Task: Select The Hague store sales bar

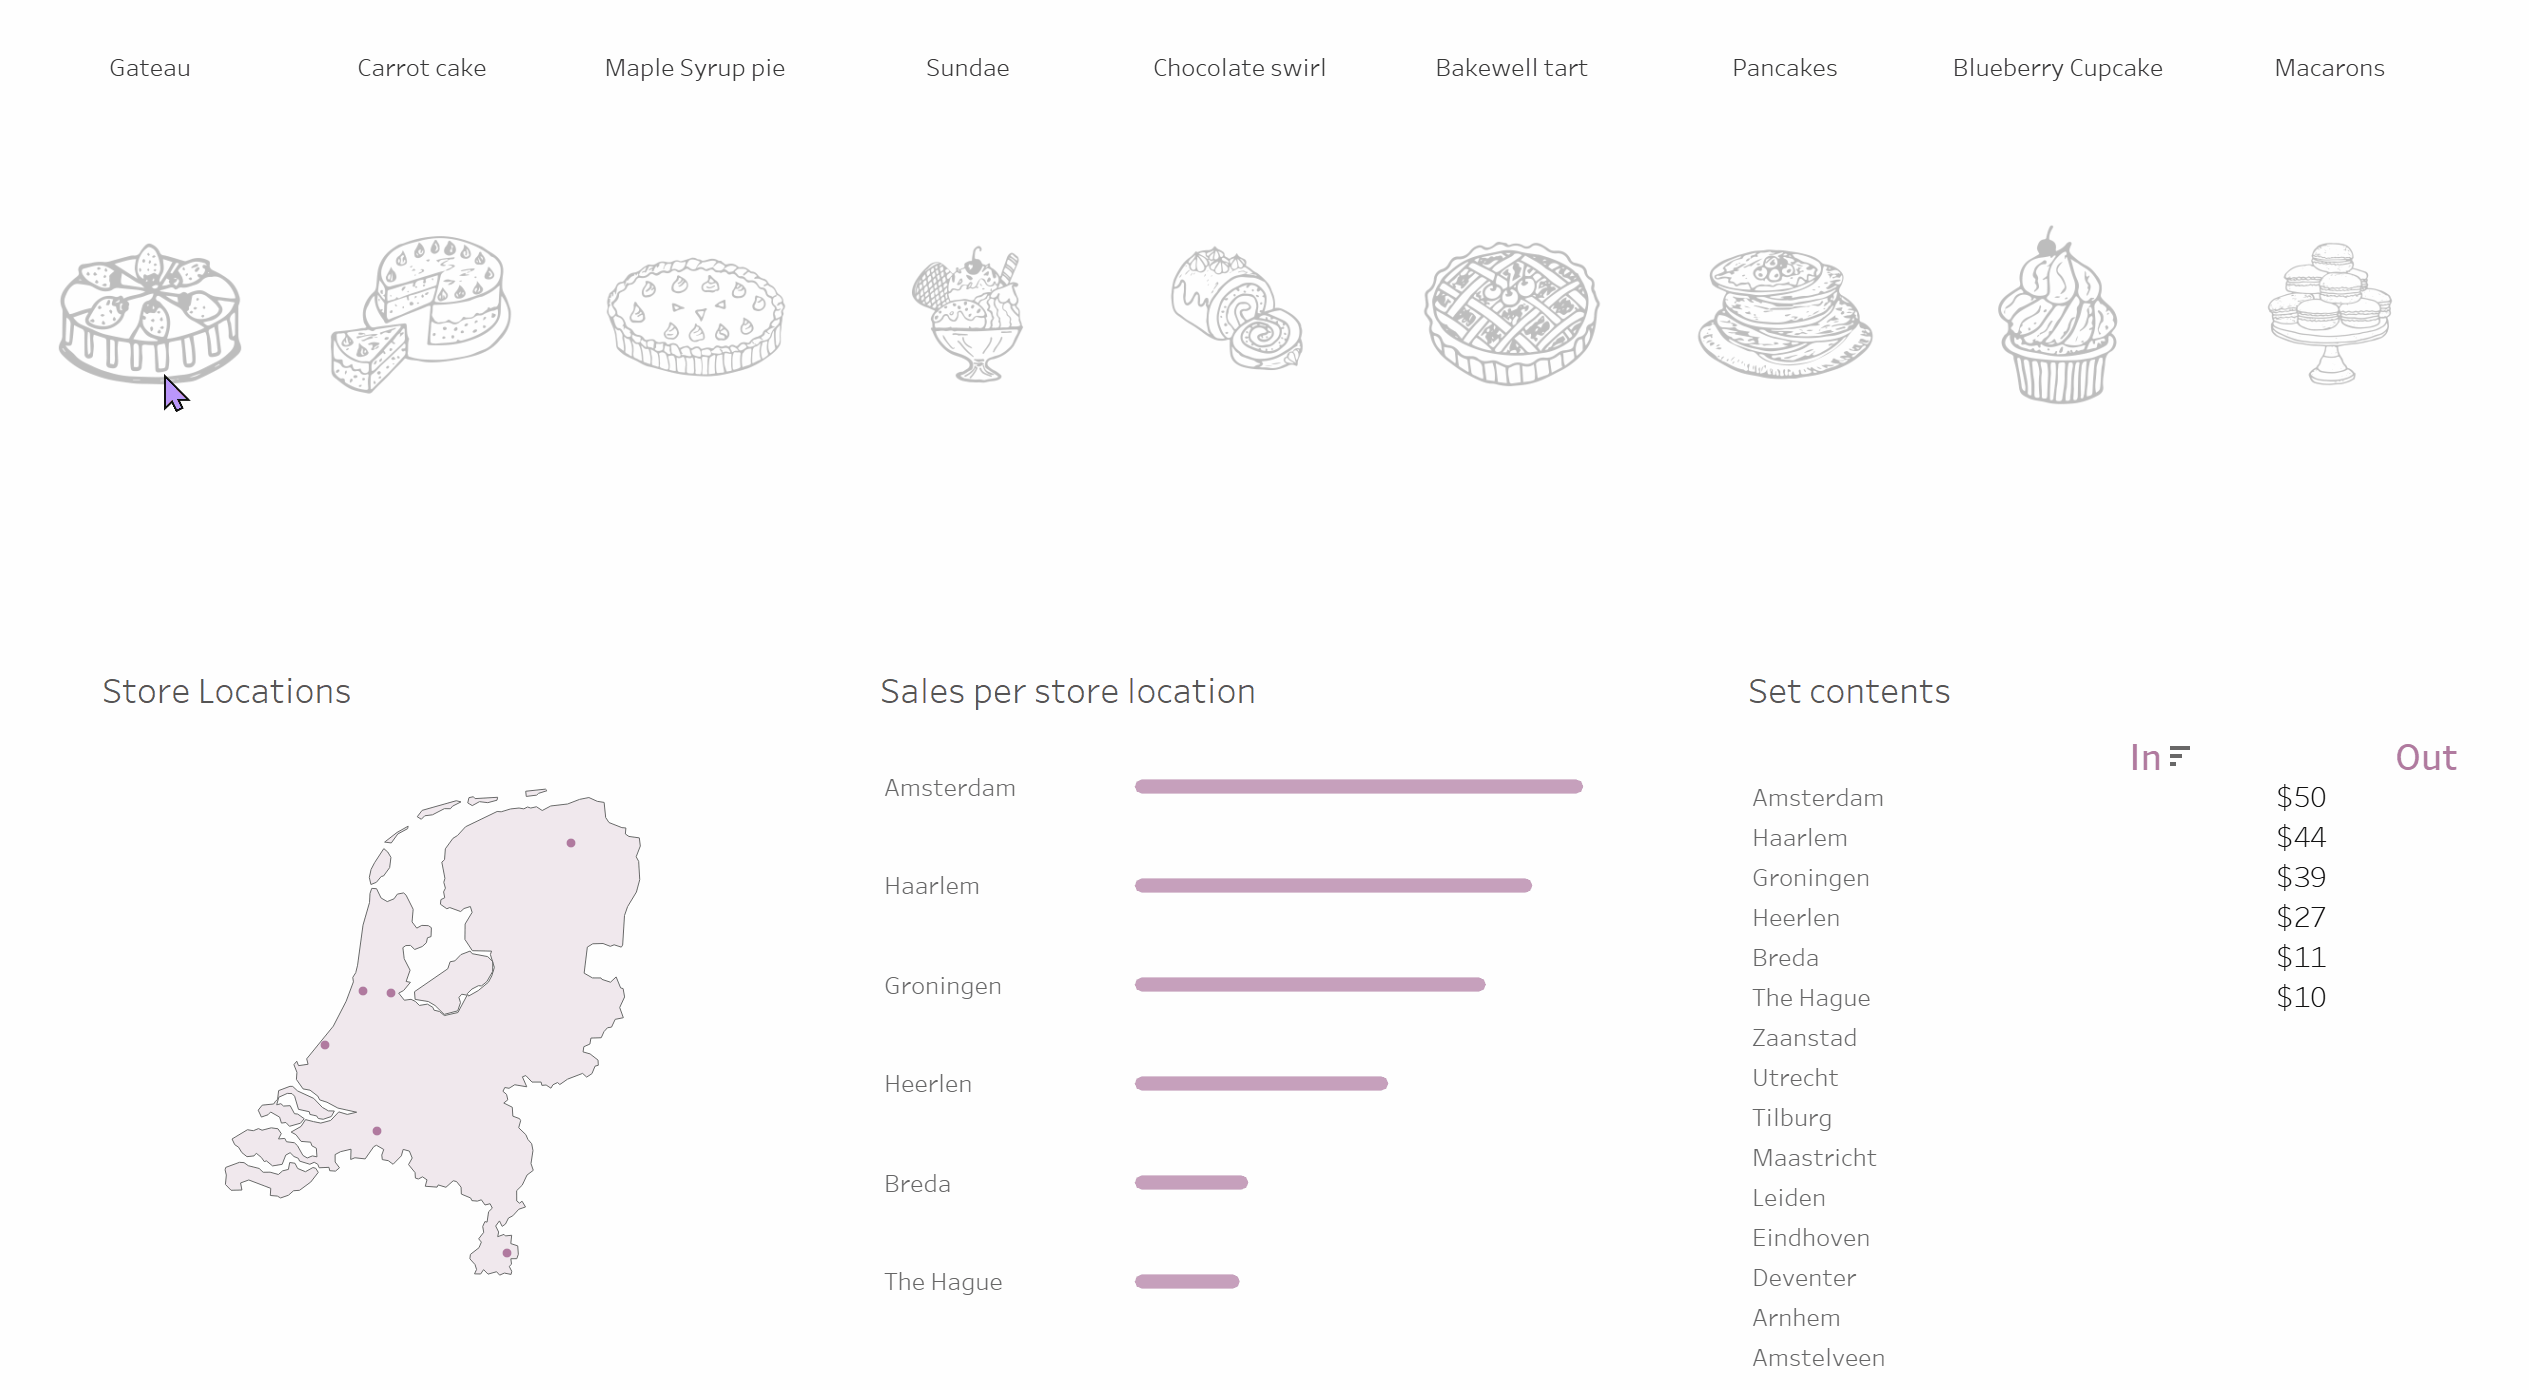Action: point(1186,1280)
